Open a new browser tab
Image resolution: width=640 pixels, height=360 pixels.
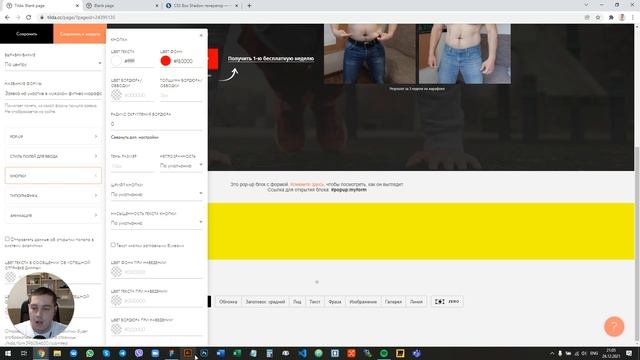coord(249,6)
